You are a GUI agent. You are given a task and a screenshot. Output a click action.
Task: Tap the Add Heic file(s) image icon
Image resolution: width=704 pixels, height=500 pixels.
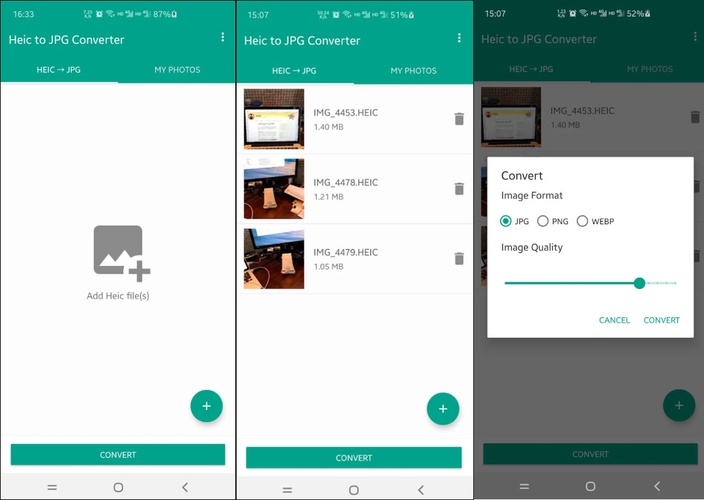click(122, 253)
